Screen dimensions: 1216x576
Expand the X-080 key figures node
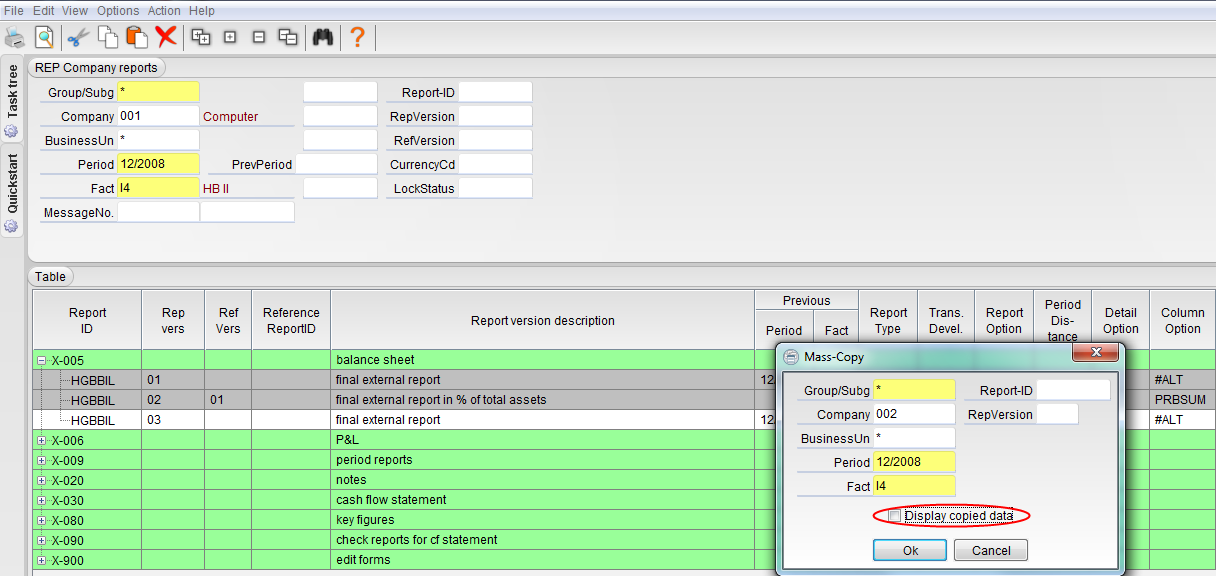(x=42, y=520)
